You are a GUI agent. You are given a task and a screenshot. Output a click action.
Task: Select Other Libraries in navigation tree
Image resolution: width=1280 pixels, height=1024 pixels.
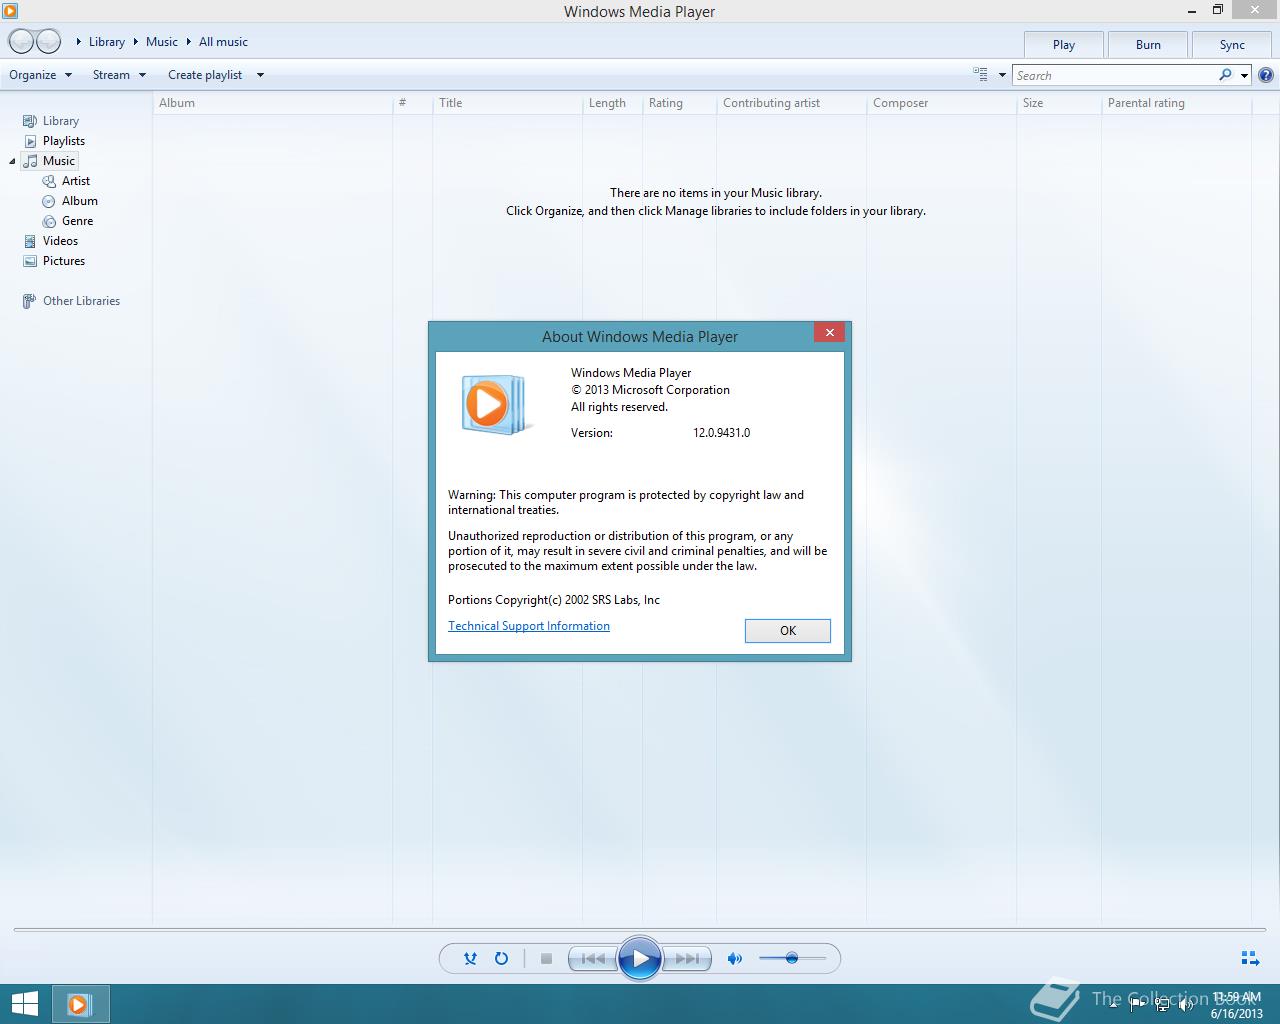pyautogui.click(x=81, y=301)
